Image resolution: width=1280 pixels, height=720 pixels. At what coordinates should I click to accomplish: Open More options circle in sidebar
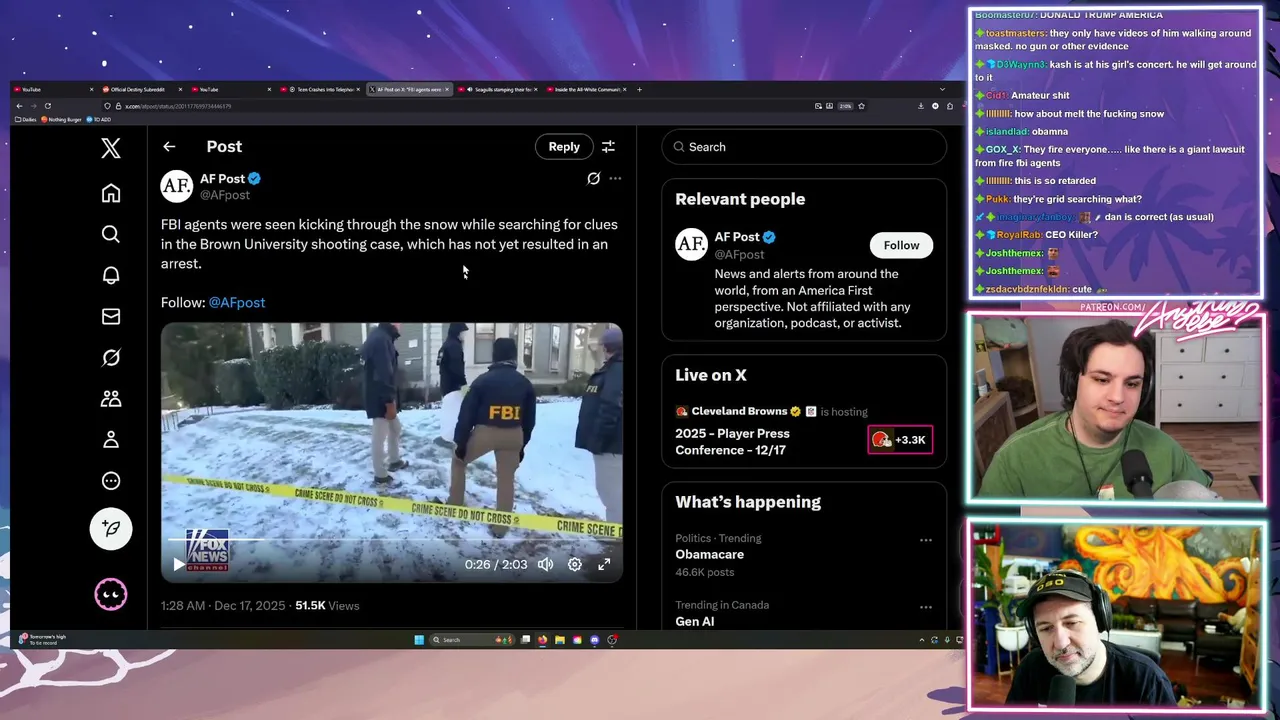point(111,480)
